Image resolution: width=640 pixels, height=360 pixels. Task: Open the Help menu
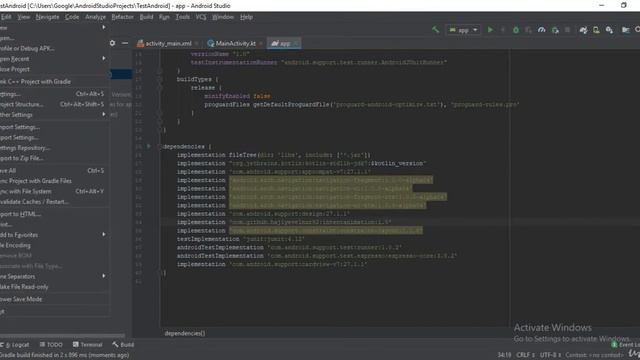click(246, 17)
